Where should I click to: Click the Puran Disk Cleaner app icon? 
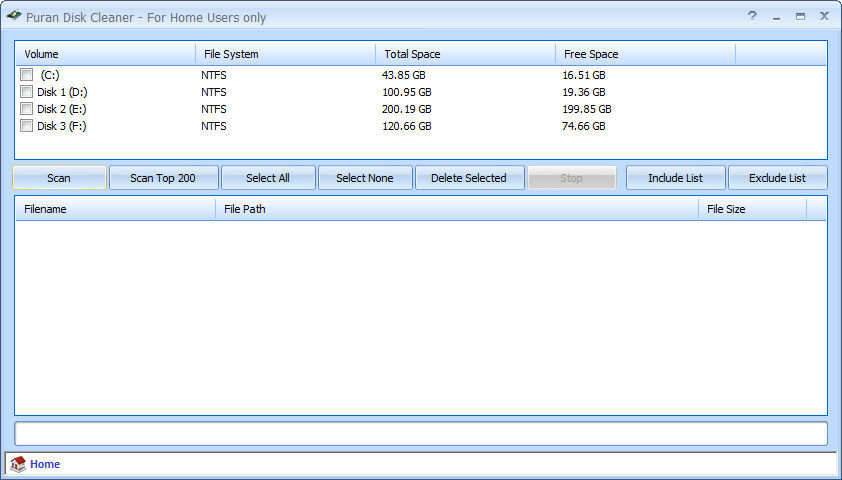(x=14, y=16)
